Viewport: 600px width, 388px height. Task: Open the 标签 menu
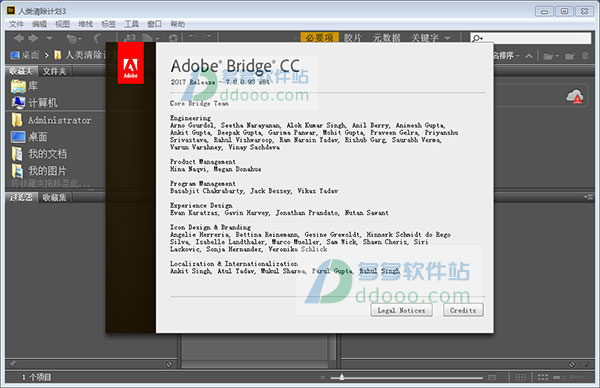pos(108,24)
